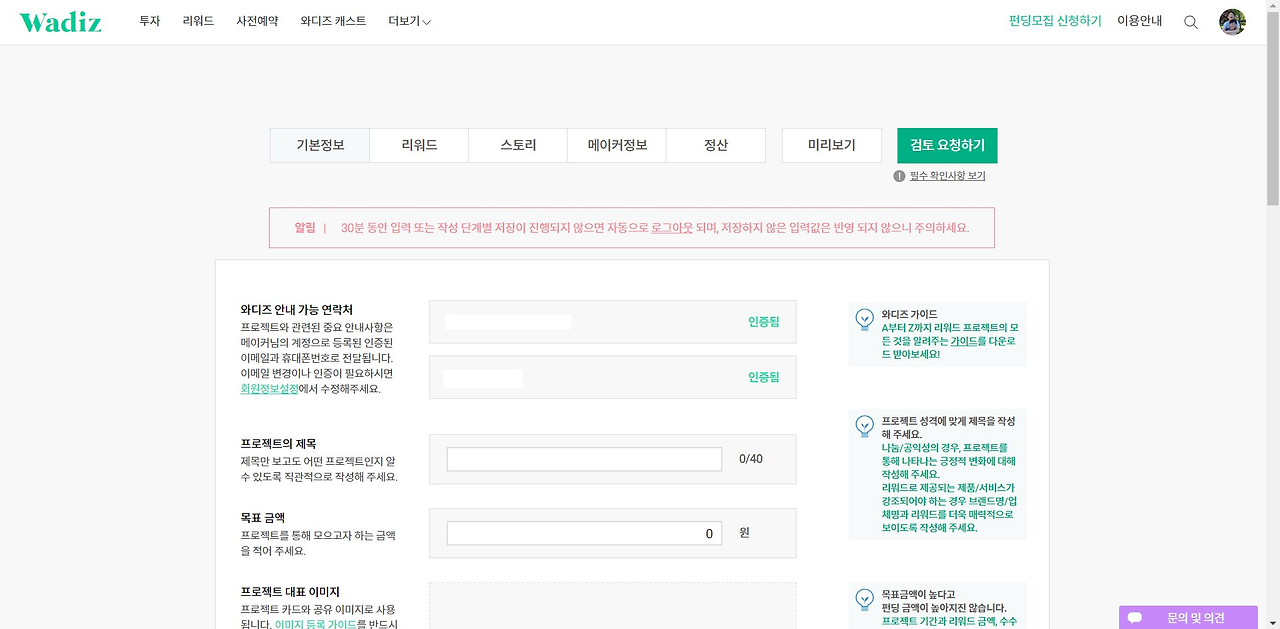Open the search magnifier icon
Screen dimensions: 1280x629
[x=1191, y=22]
